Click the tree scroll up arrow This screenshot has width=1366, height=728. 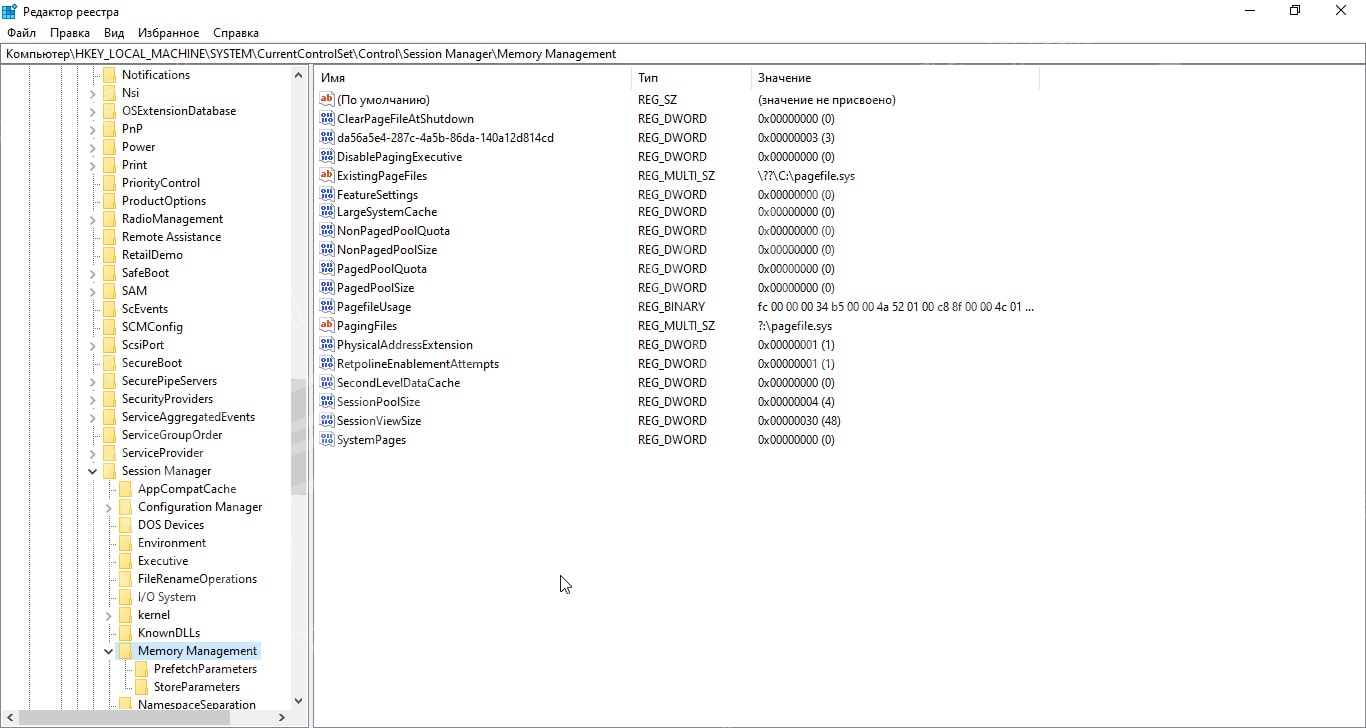[x=298, y=75]
